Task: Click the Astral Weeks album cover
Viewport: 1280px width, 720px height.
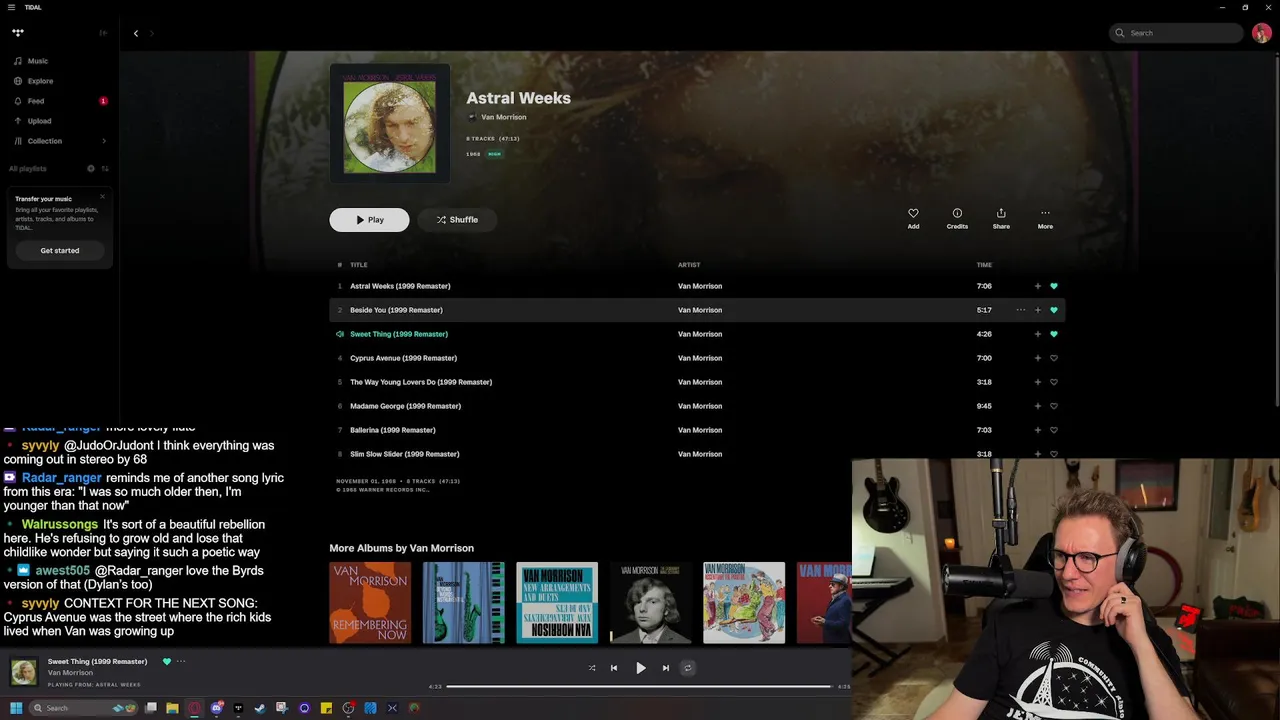Action: pos(390,124)
